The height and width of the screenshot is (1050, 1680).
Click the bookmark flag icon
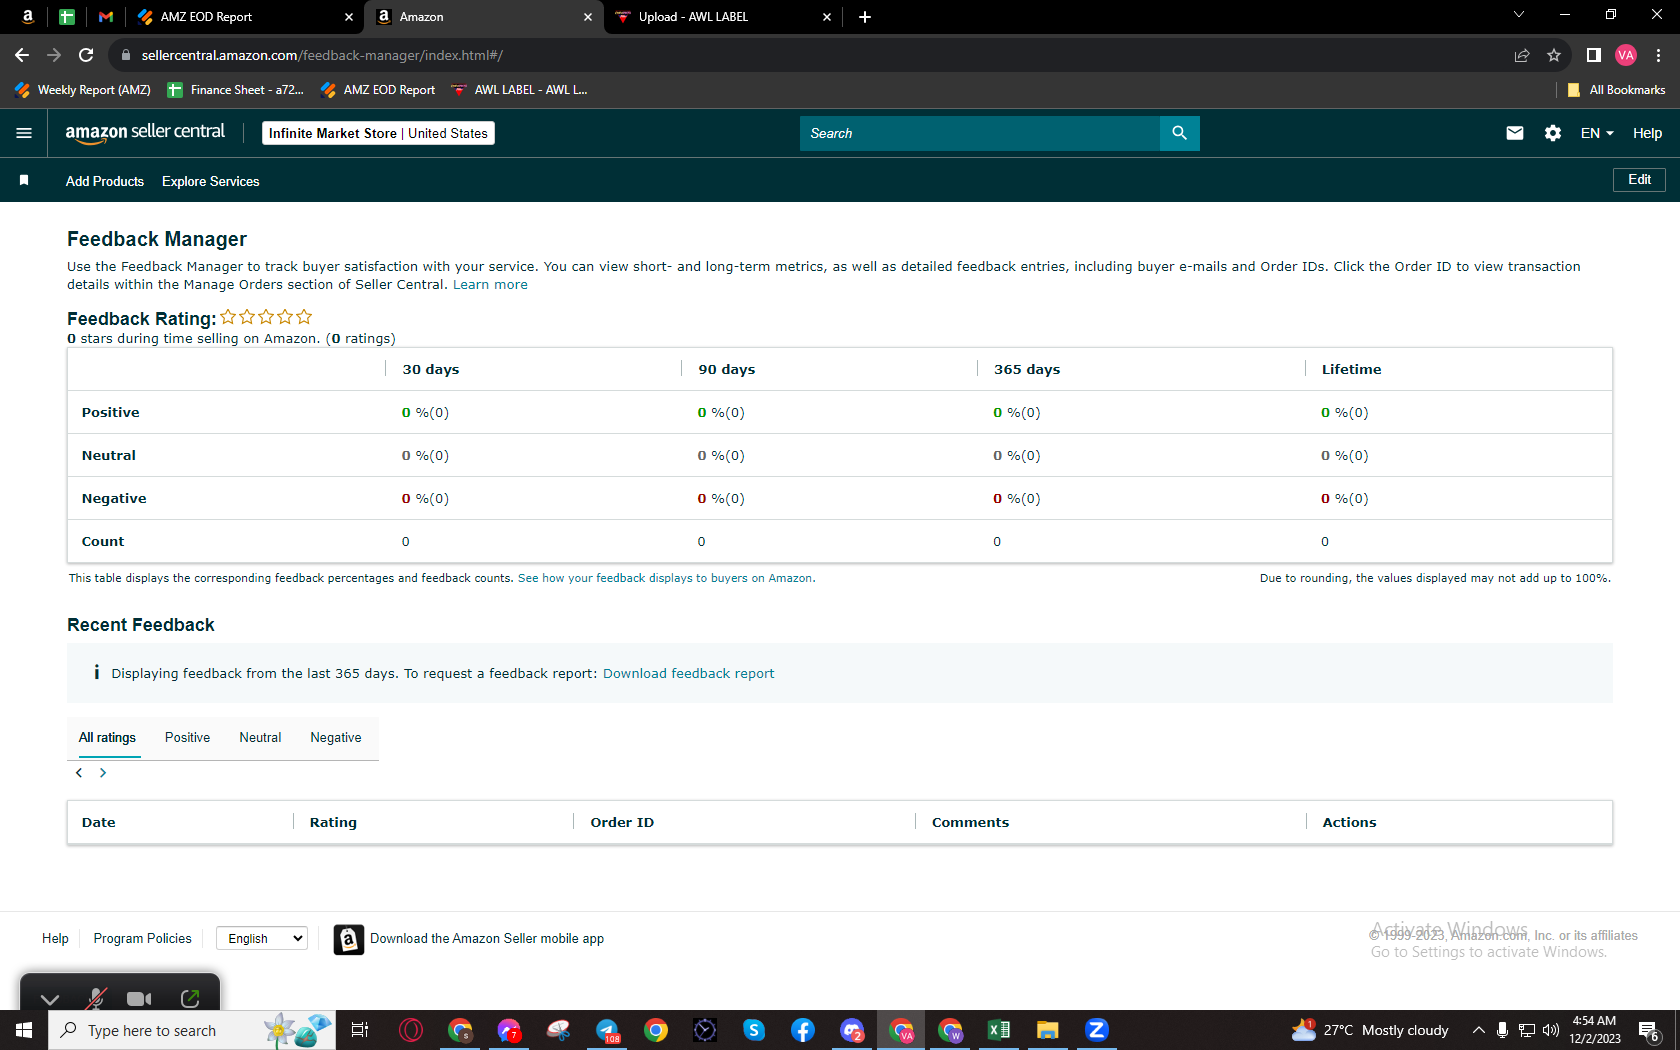pos(24,180)
